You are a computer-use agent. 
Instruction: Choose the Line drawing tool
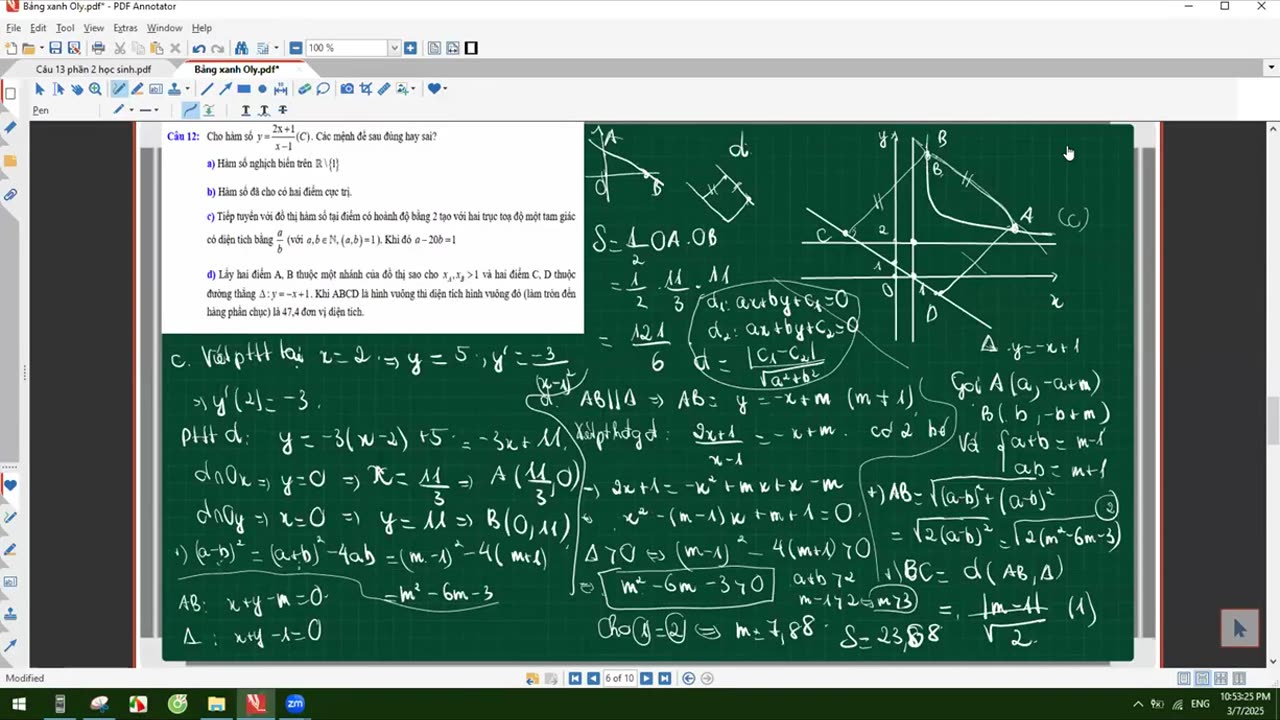coord(207,89)
